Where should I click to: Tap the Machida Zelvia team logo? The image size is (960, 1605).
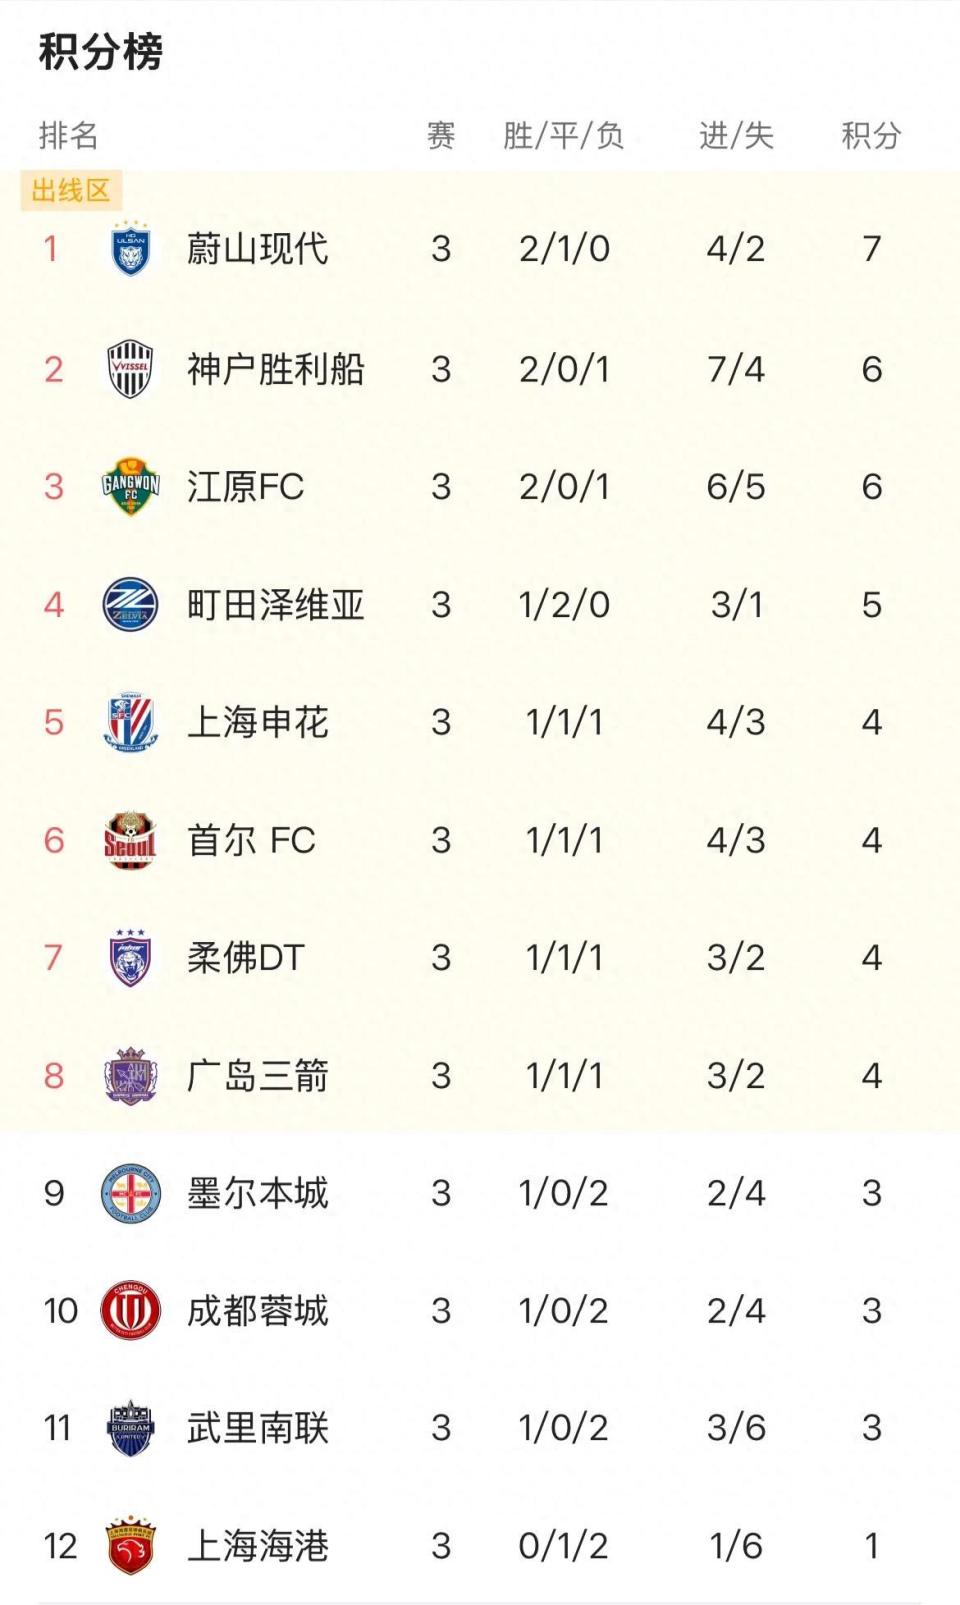tap(131, 605)
